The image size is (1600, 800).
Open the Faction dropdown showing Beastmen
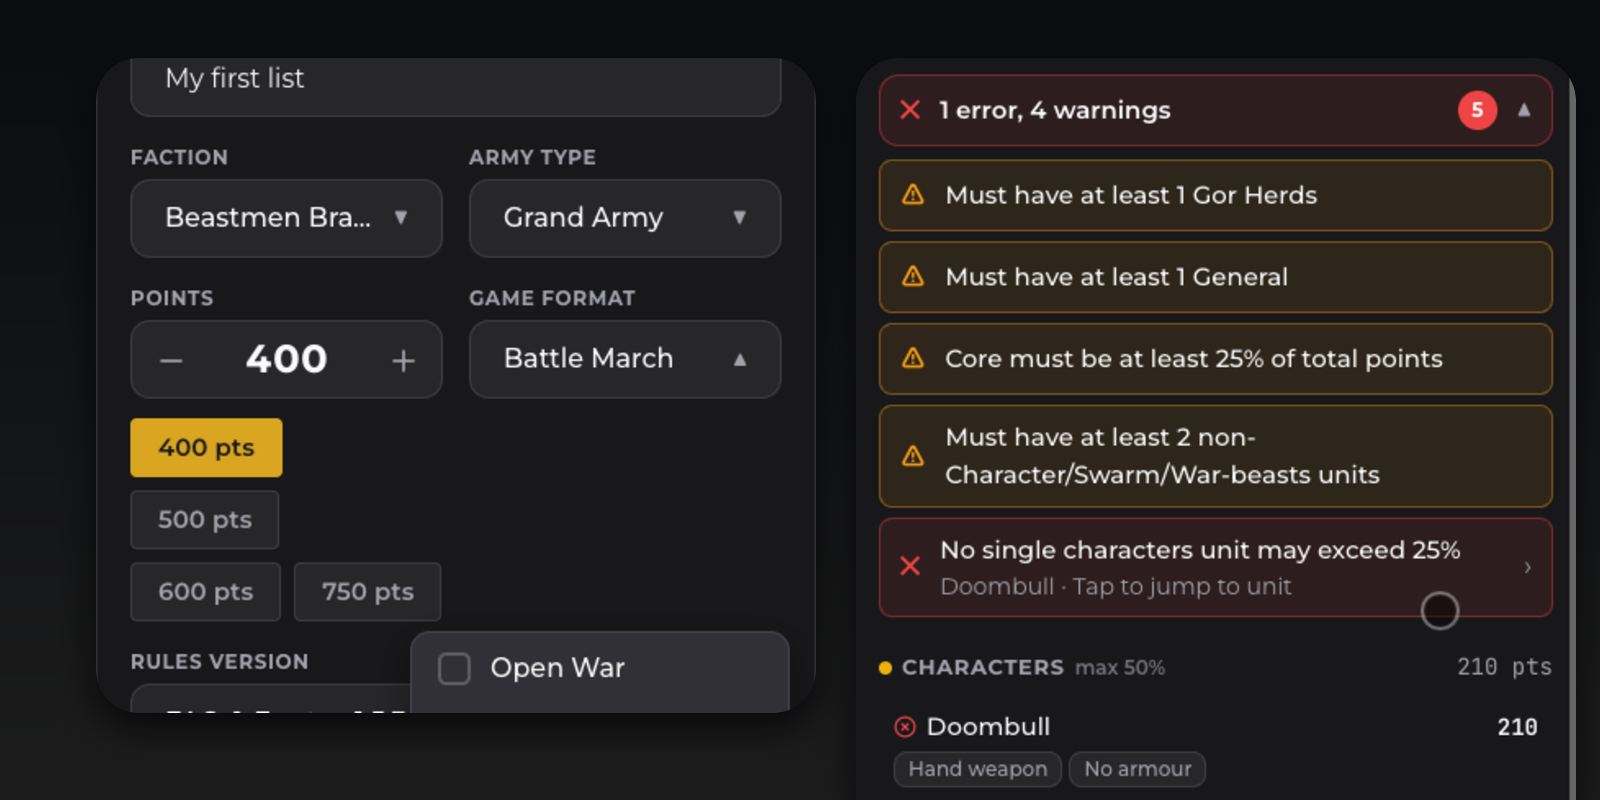[x=286, y=218]
